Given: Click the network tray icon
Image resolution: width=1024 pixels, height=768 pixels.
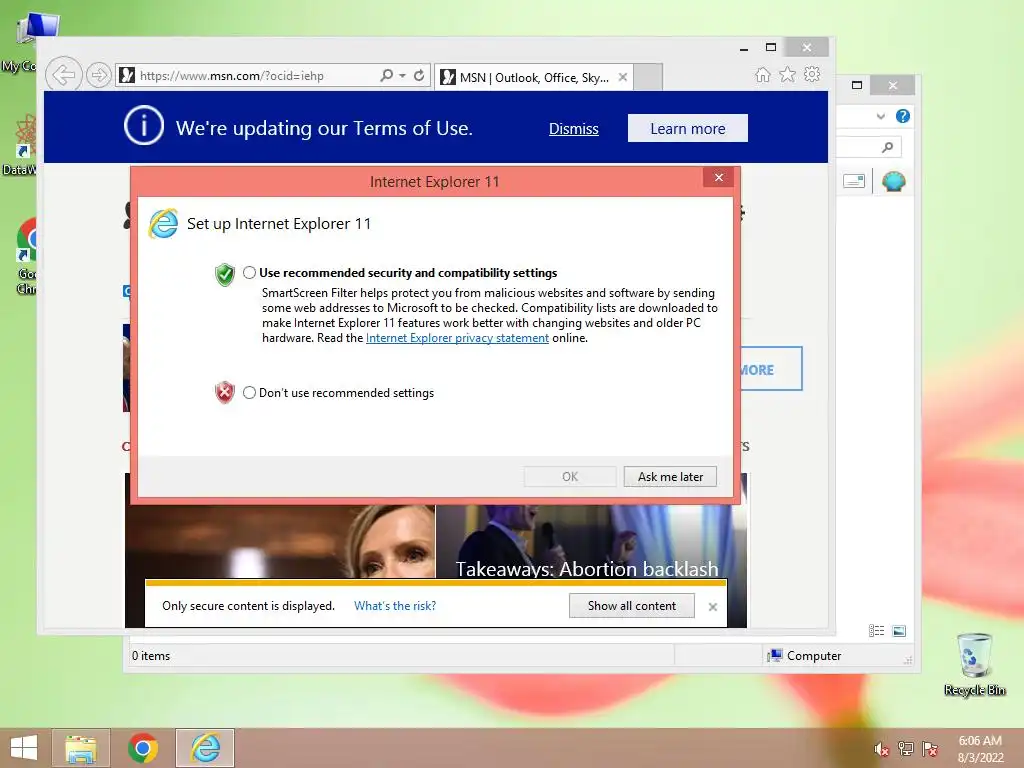Looking at the screenshot, I should (905, 749).
